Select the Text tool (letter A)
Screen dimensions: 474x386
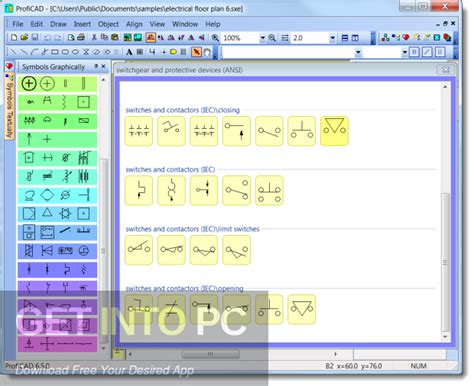pos(129,52)
